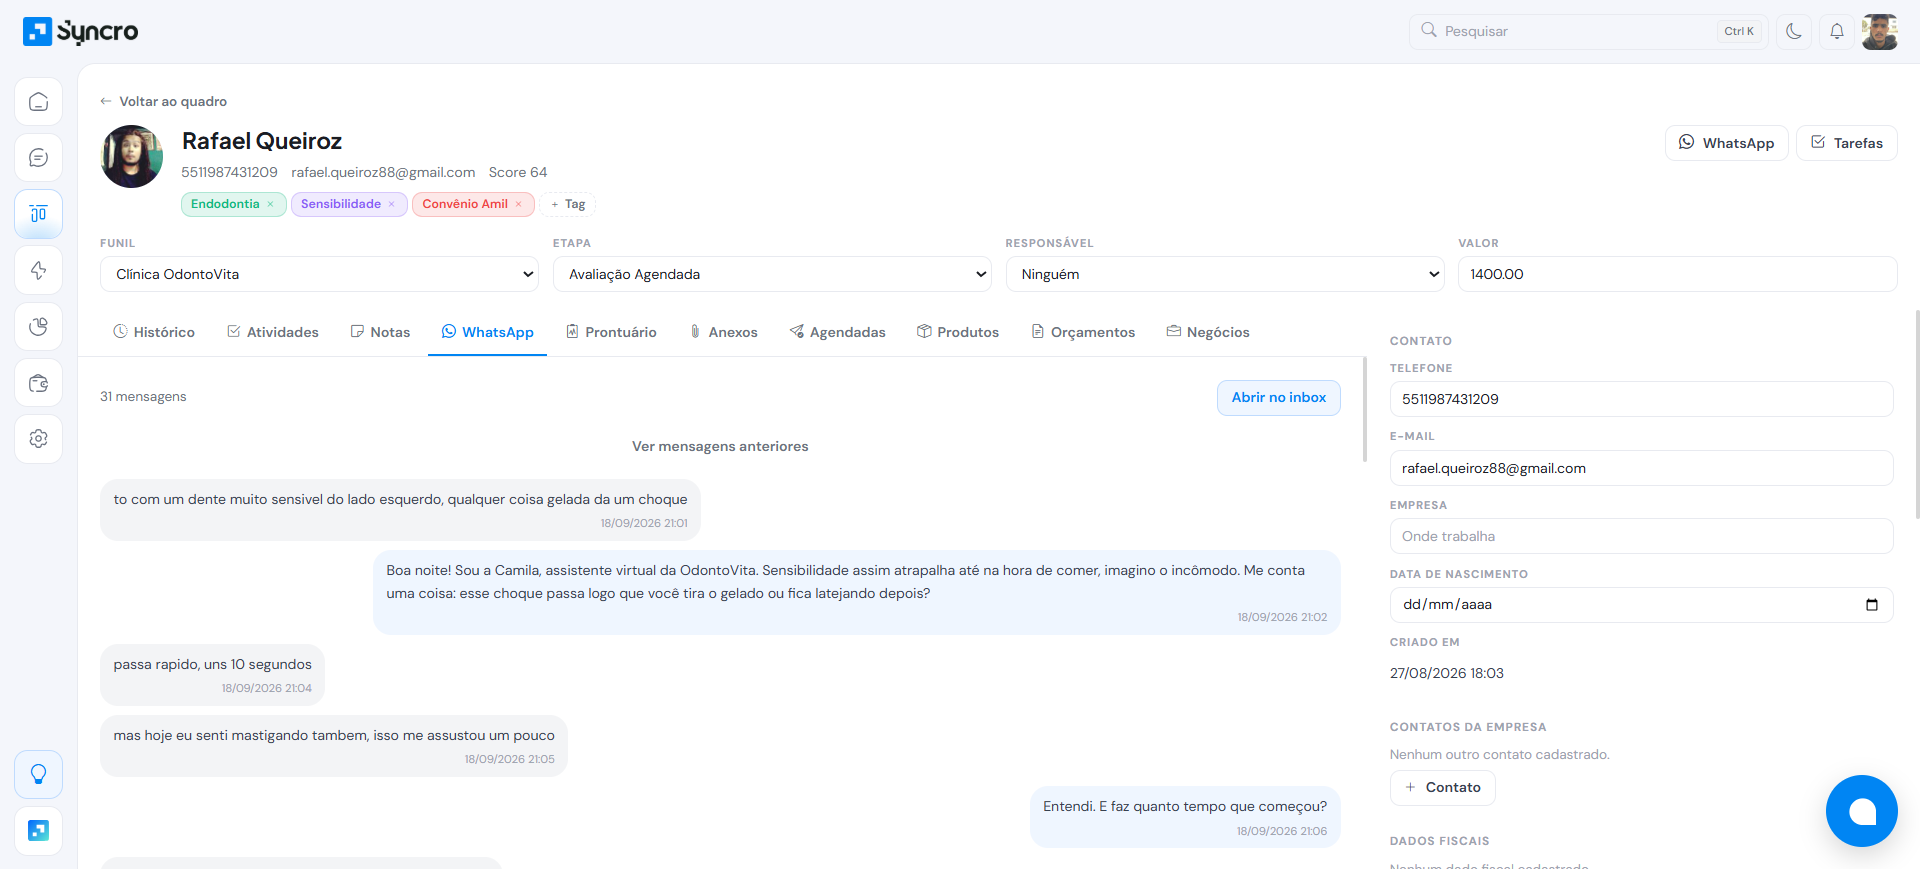Open the kanban board sidebar icon

pyautogui.click(x=39, y=214)
